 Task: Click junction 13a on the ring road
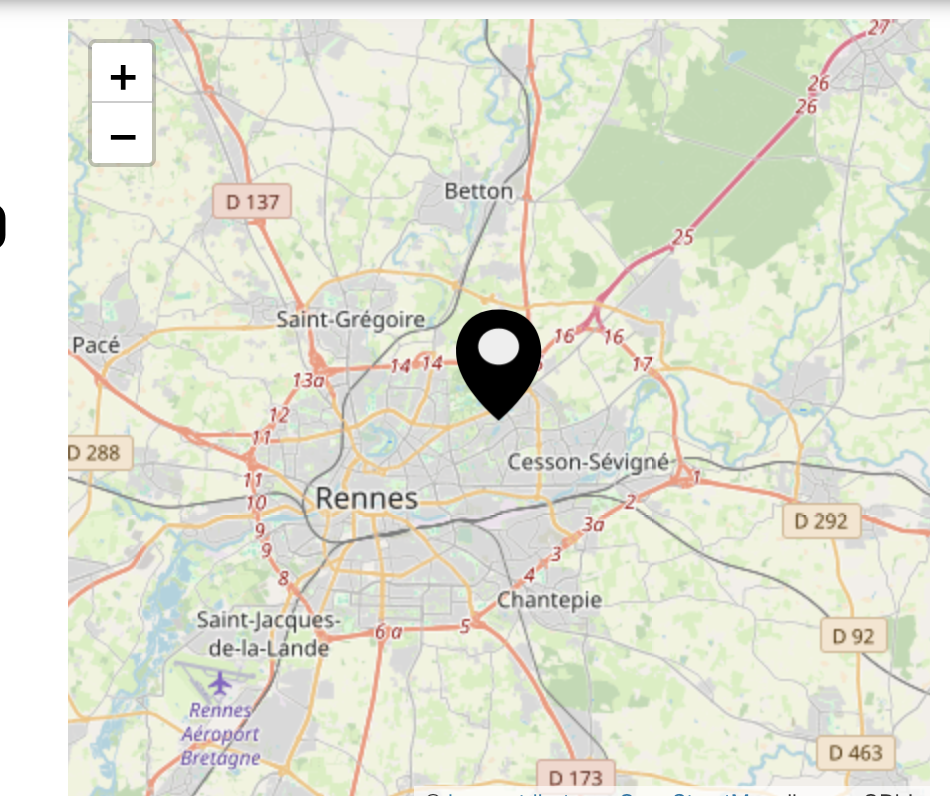pyautogui.click(x=308, y=380)
